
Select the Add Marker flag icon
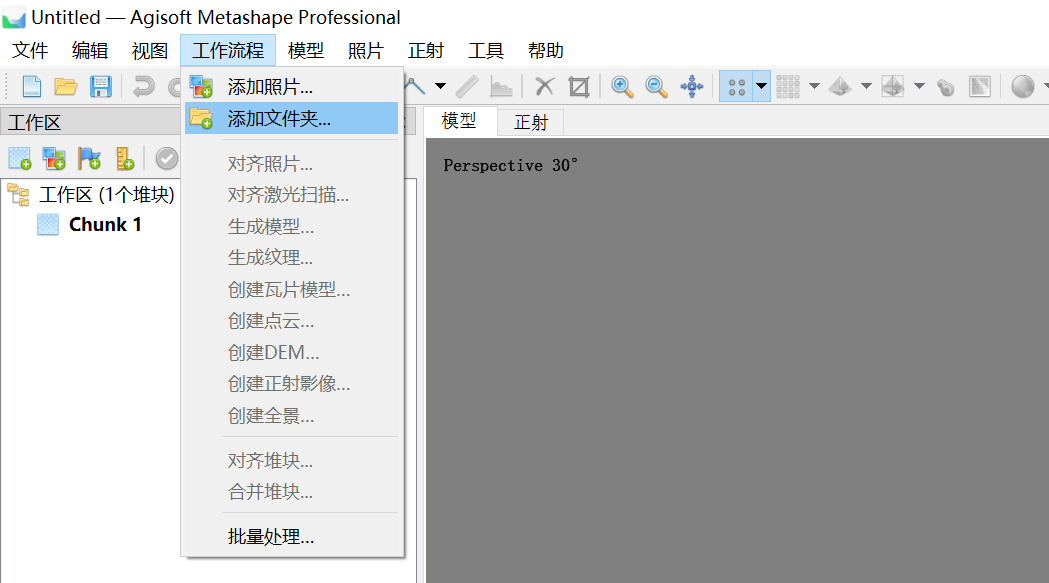click(x=89, y=157)
